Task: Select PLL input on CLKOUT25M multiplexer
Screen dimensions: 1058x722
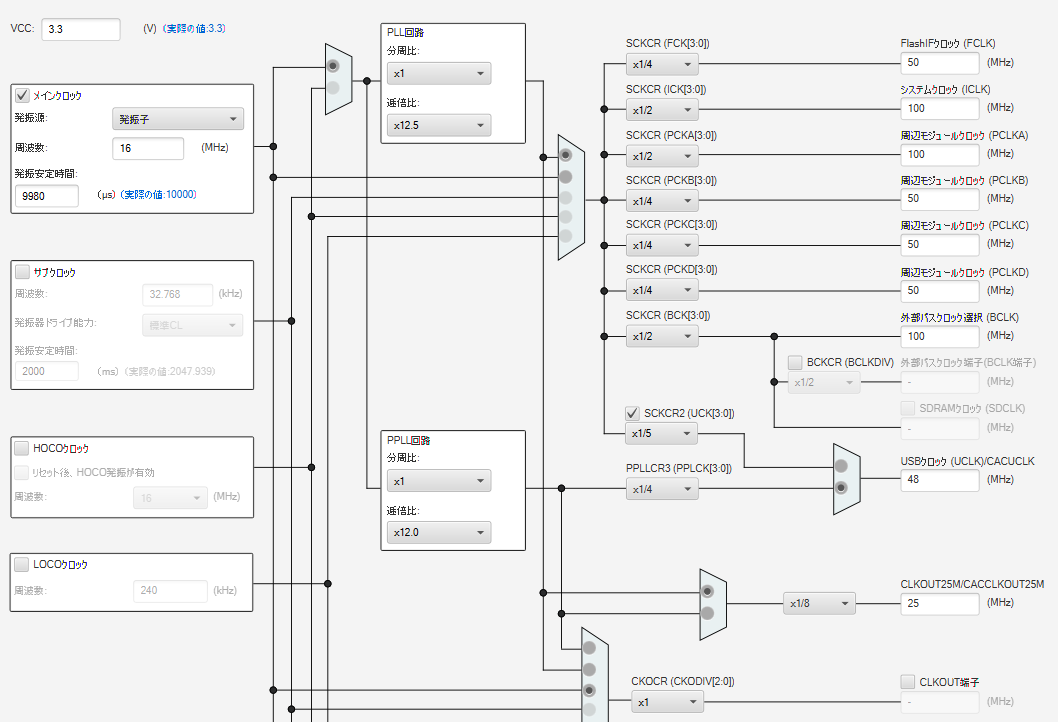Action: [x=707, y=592]
